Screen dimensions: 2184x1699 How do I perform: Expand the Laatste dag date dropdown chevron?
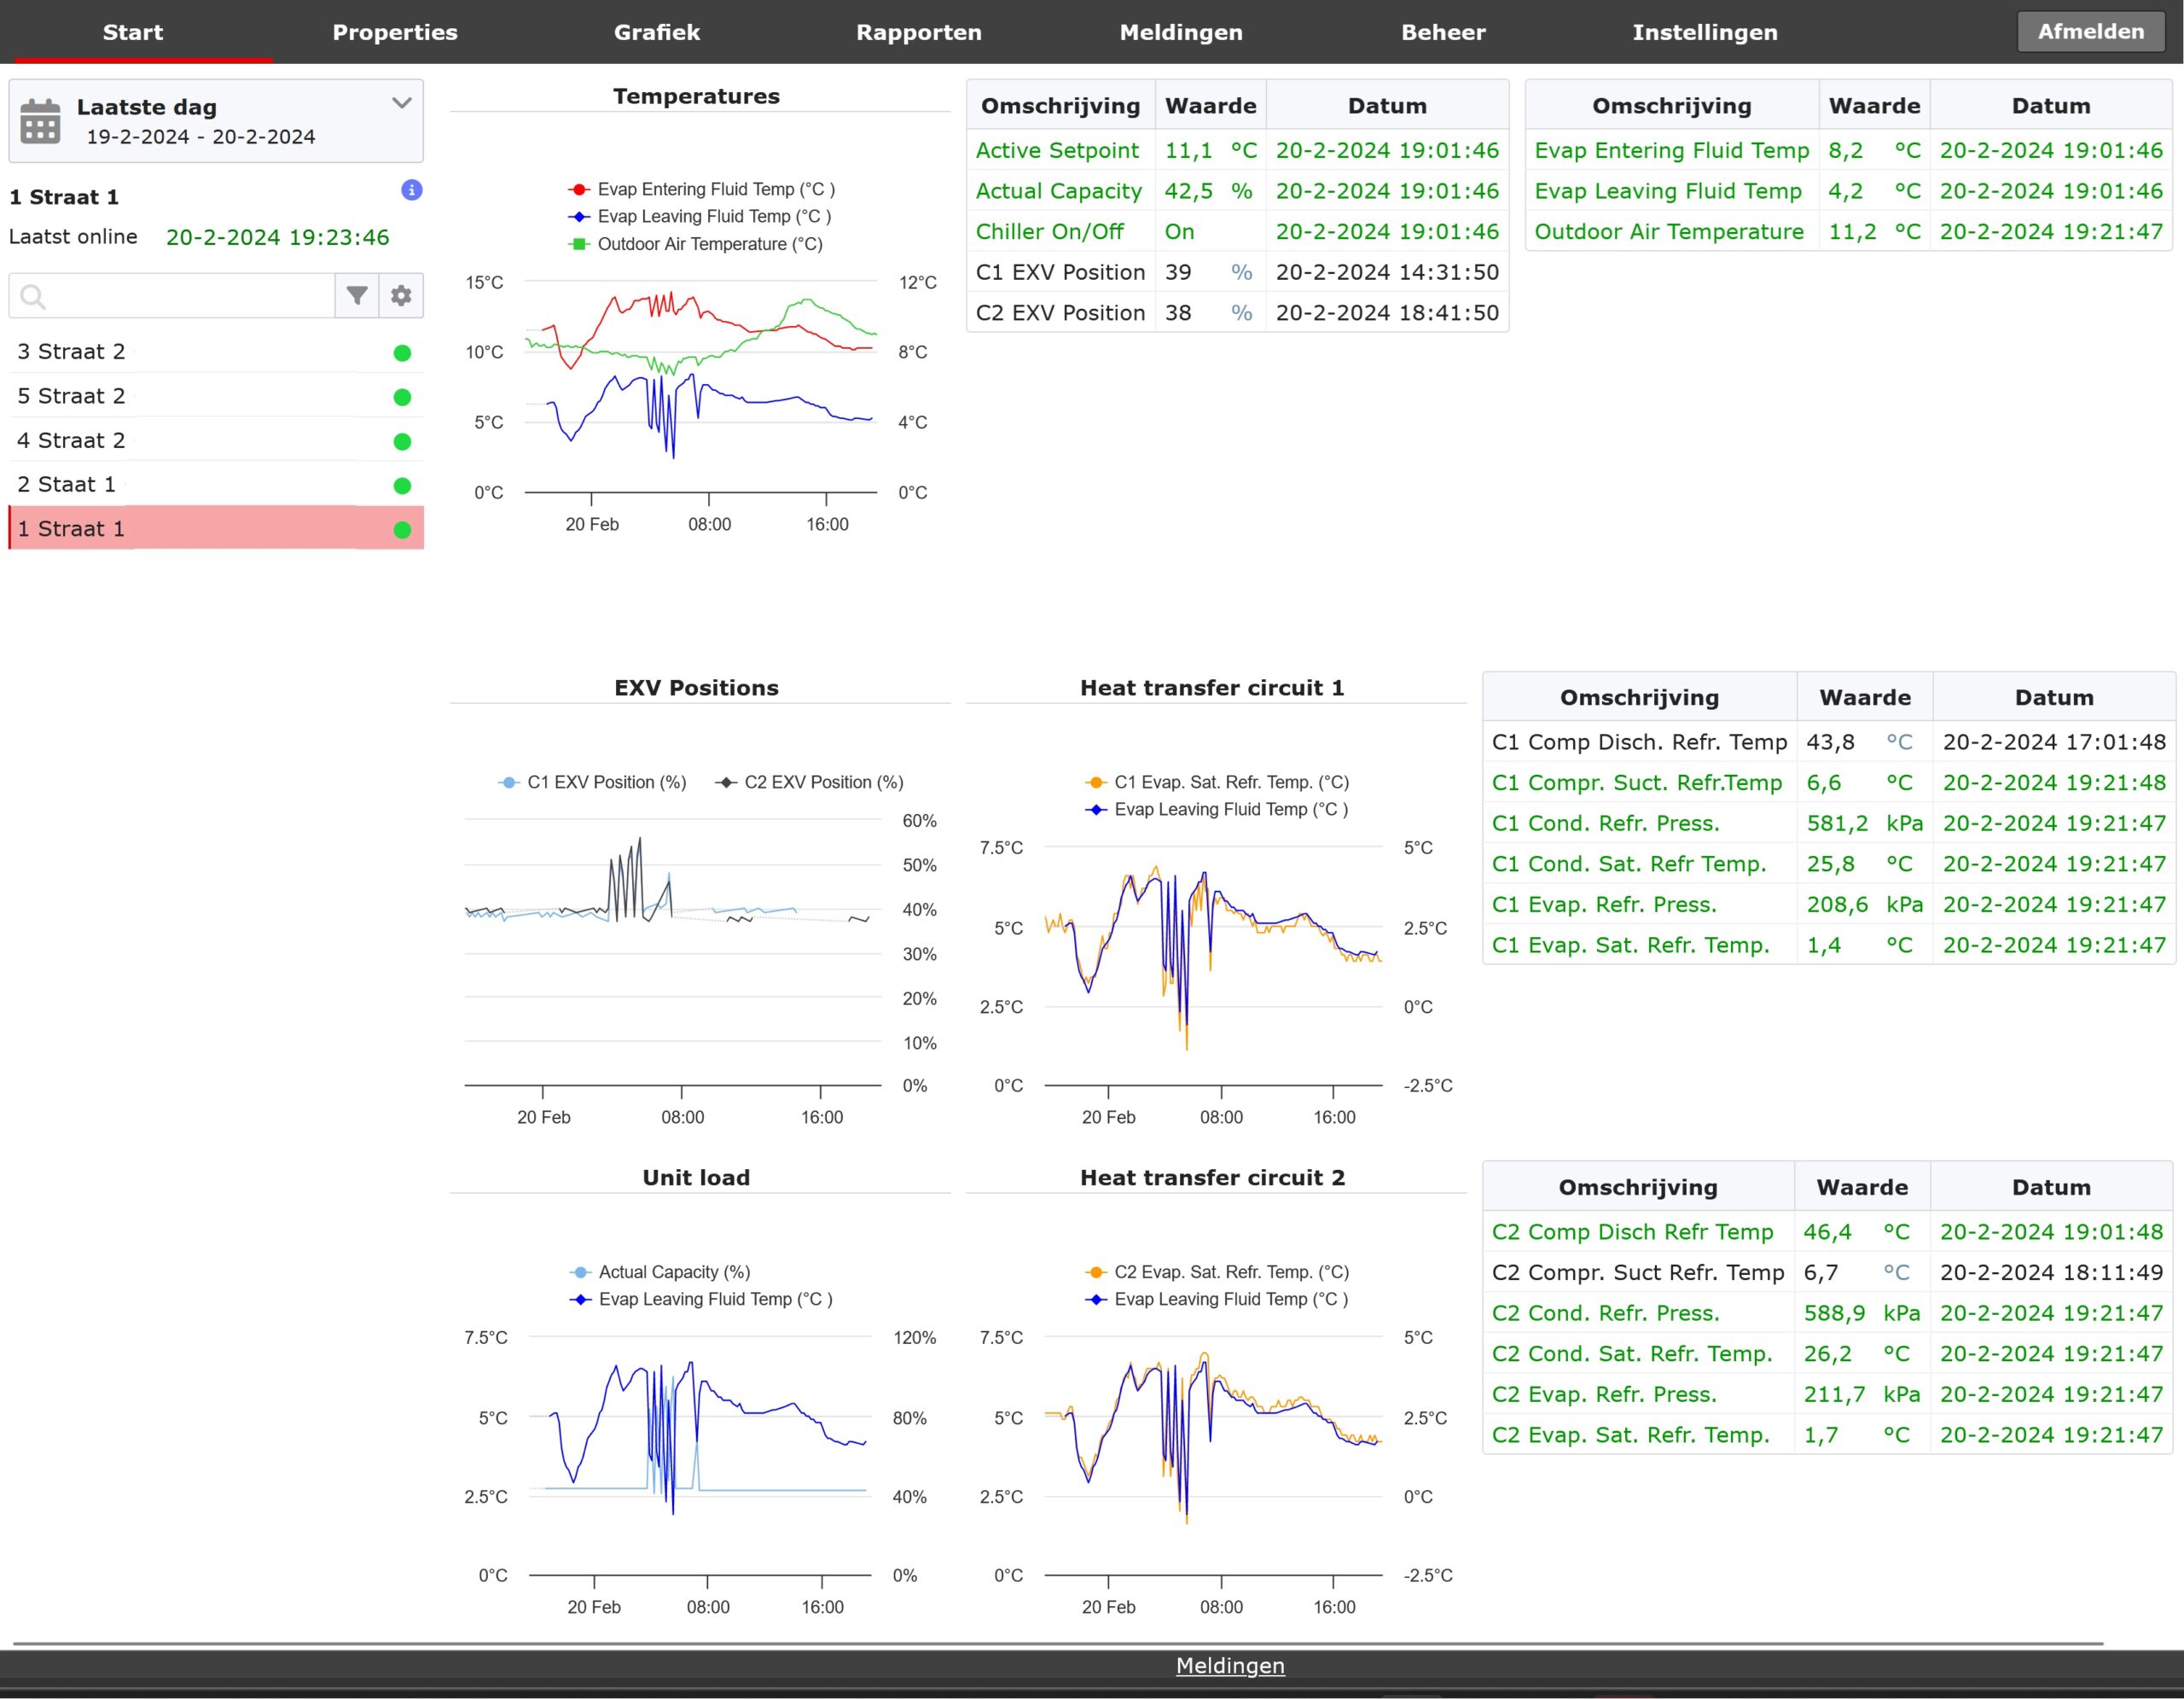click(402, 103)
